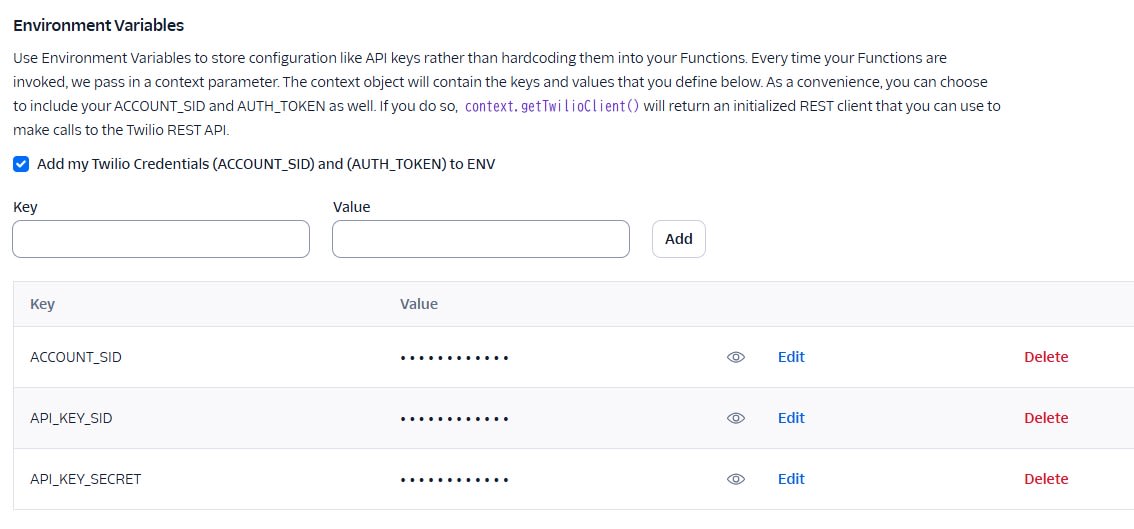Unmask the API_KEY_SECRET value via eye icon
Viewport: 1134px width, 529px height.
[736, 478]
